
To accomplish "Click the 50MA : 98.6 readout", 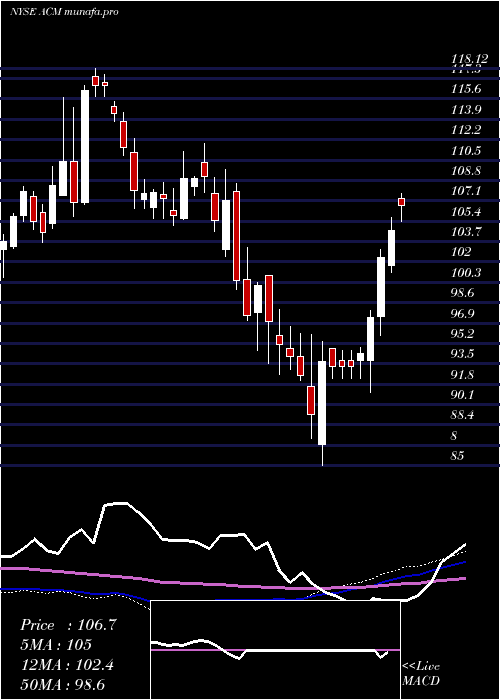I will click(x=63, y=684).
